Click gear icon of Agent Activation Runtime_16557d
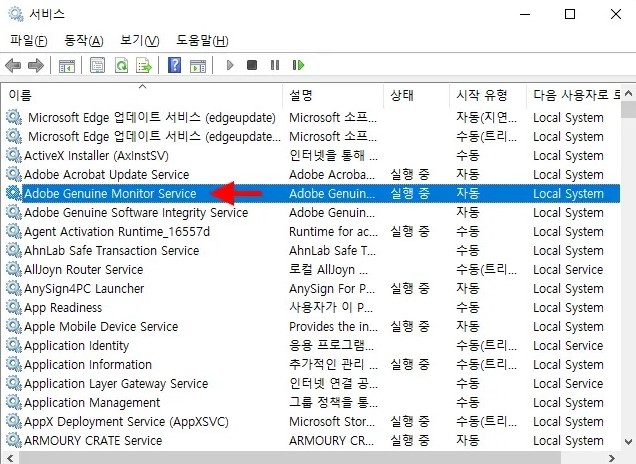This screenshot has width=636, height=464. coord(14,231)
